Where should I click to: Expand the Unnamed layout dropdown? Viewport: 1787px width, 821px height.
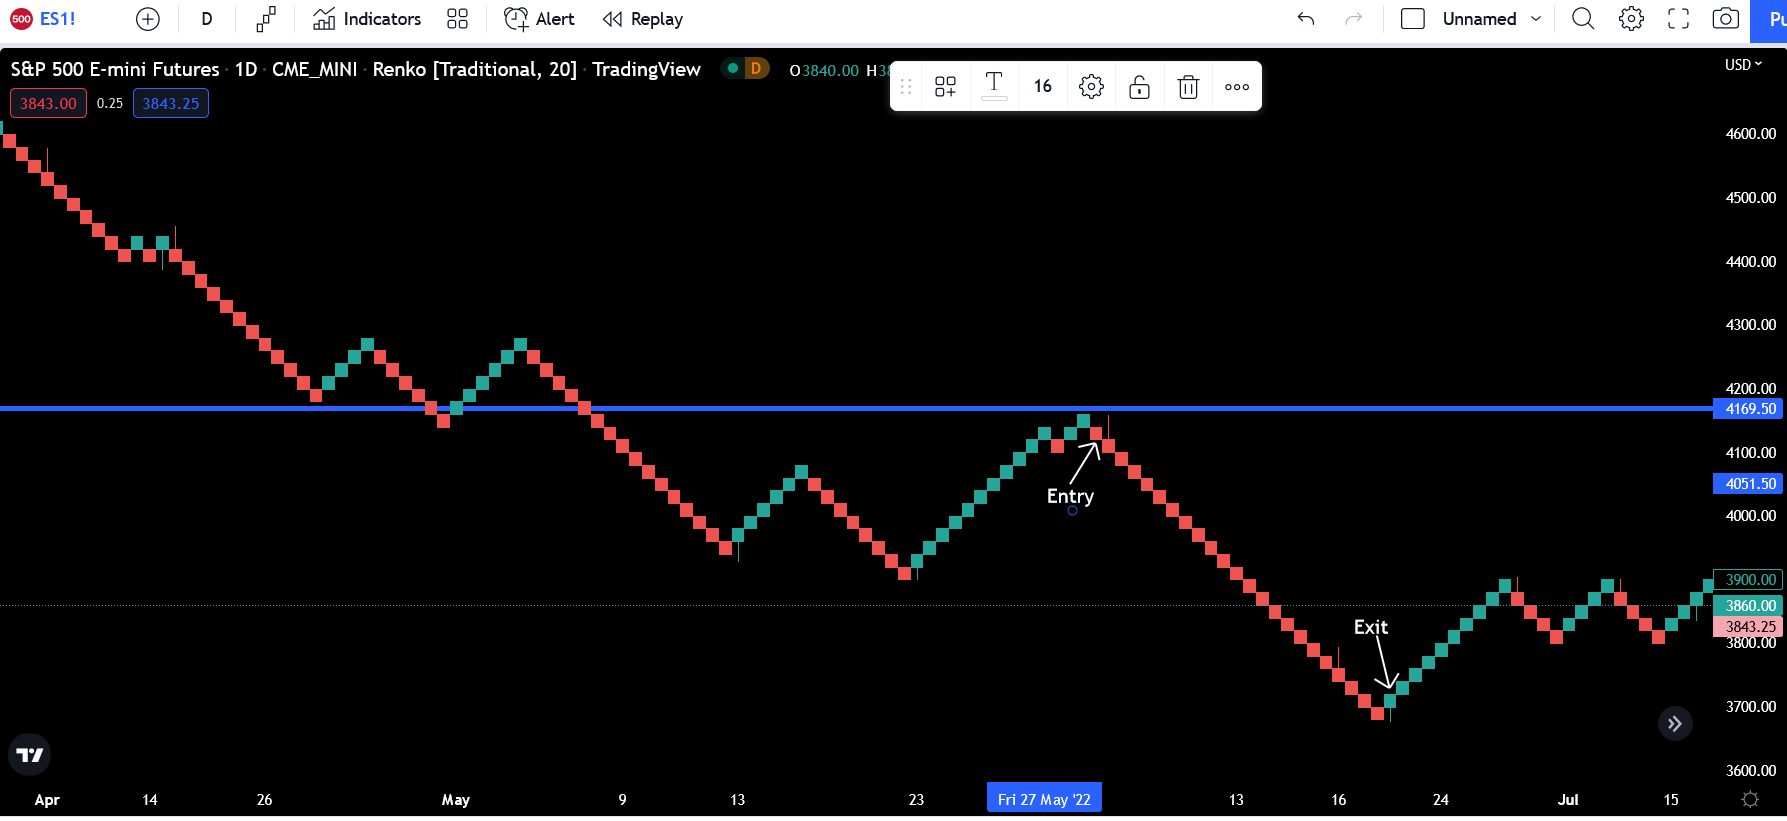tap(1536, 19)
